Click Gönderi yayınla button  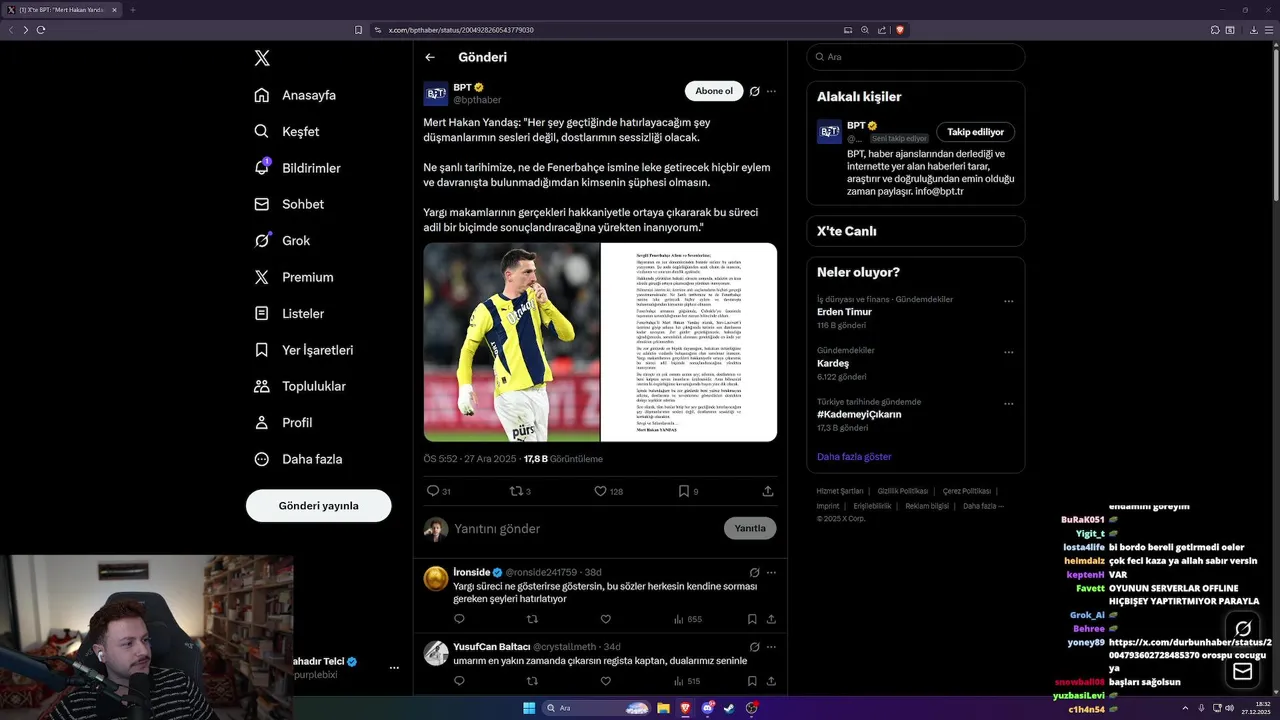318,505
